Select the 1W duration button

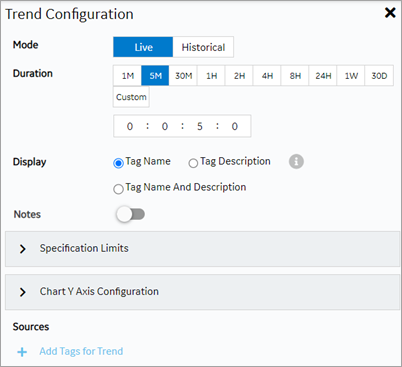[351, 76]
